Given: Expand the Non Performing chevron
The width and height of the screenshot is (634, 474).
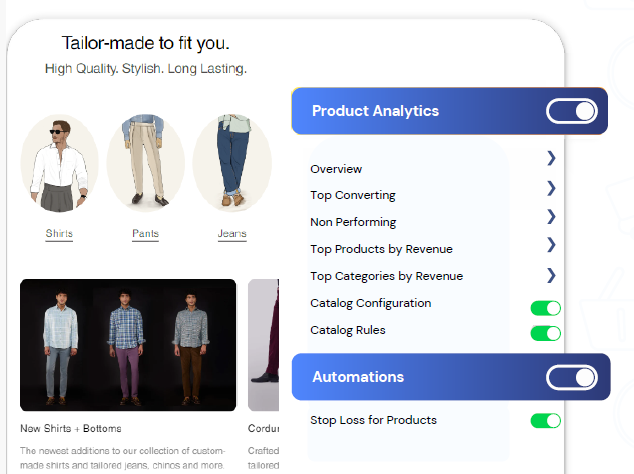Looking at the screenshot, I should pyautogui.click(x=551, y=216).
